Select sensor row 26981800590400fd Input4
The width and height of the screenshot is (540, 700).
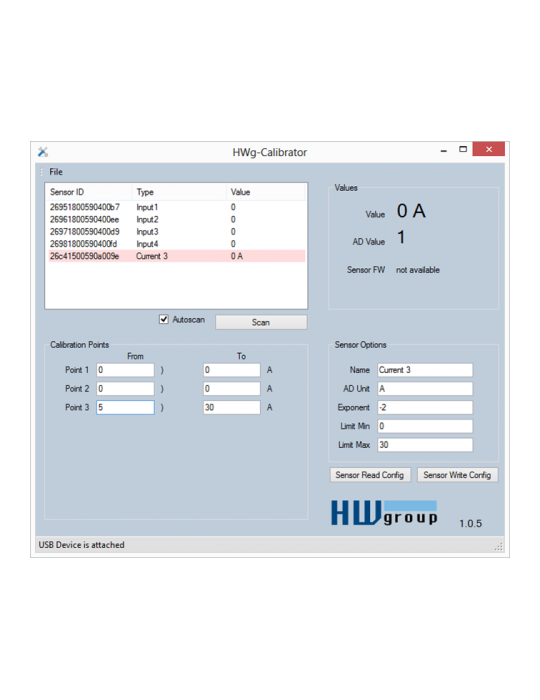click(x=177, y=244)
